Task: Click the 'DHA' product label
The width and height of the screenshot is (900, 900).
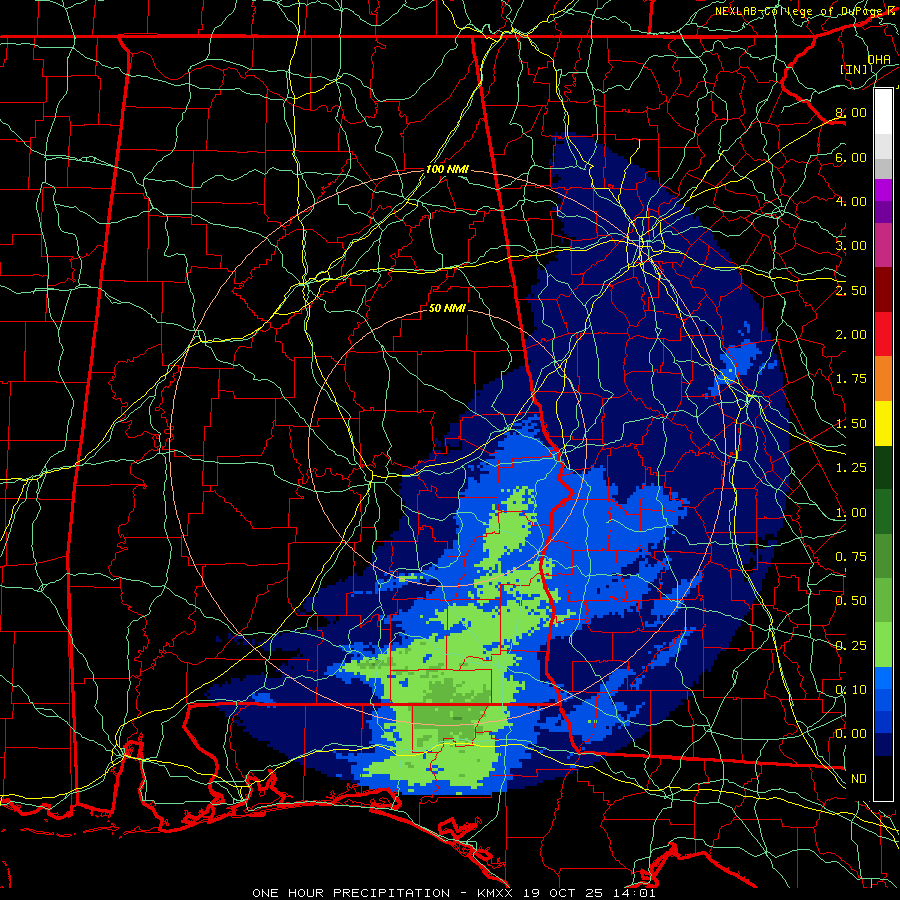Action: pos(879,59)
